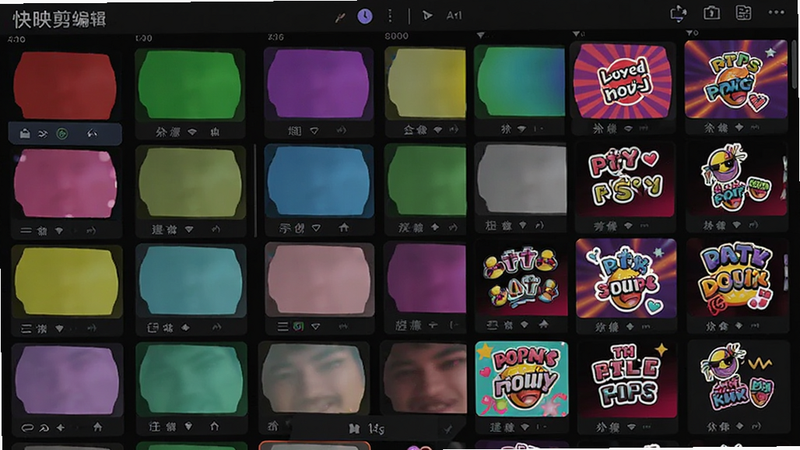Click the diamond icon under the pink frame
800x450 pixels.
(59, 231)
